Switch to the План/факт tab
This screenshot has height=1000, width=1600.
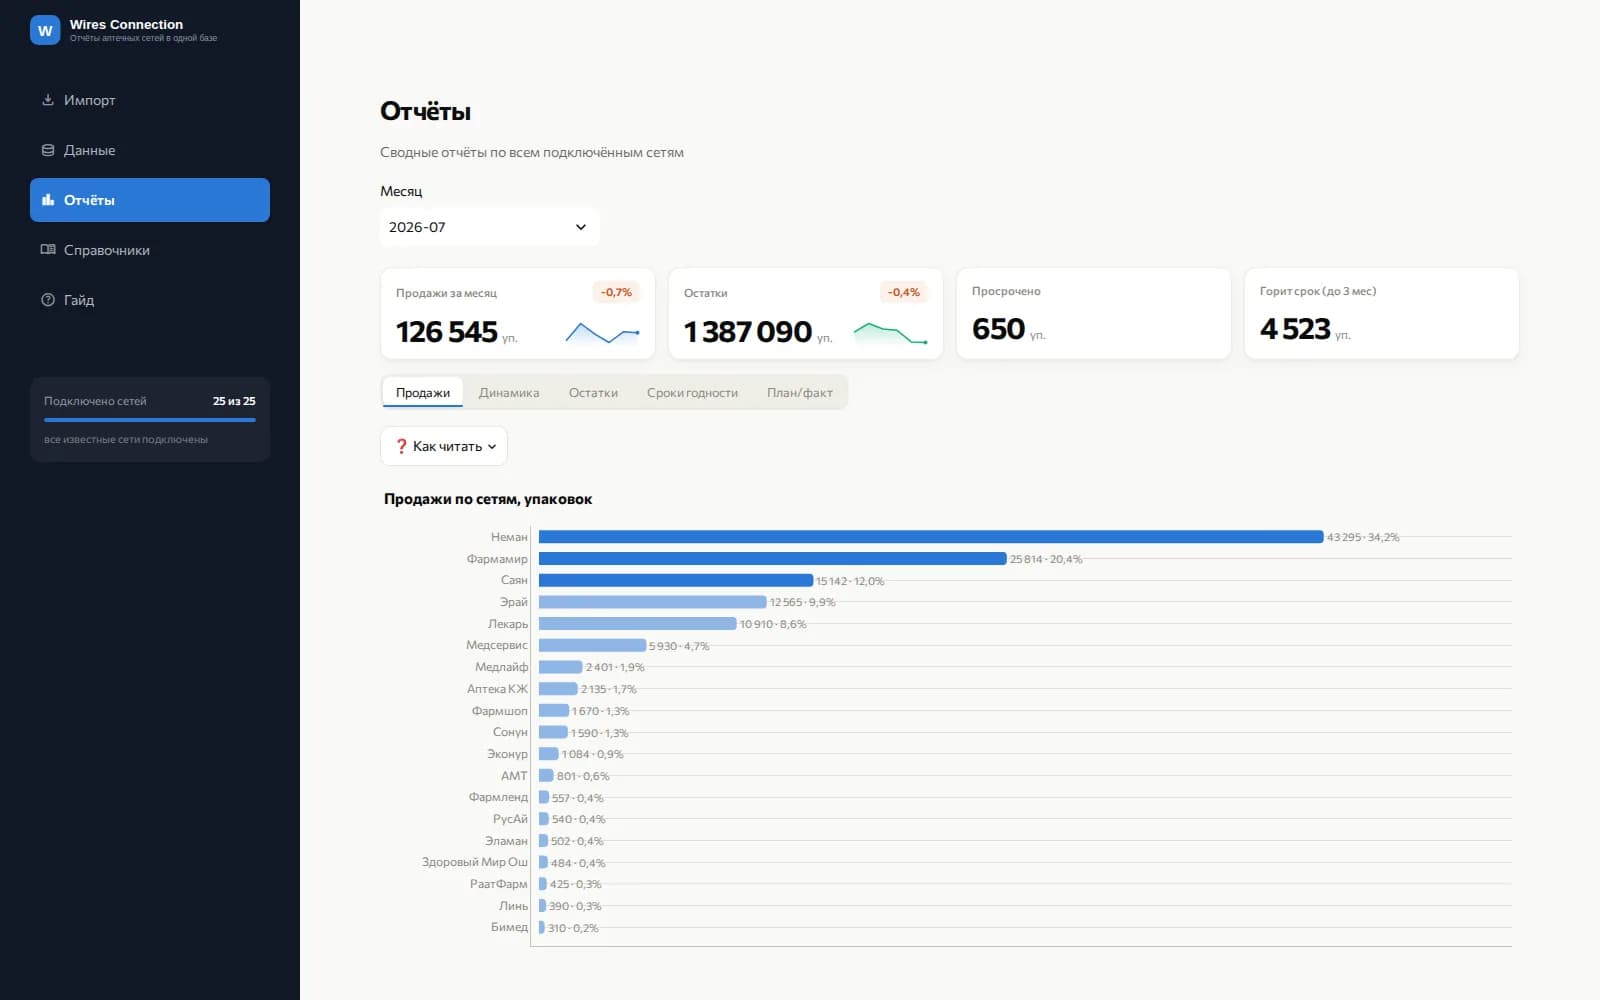coord(800,392)
